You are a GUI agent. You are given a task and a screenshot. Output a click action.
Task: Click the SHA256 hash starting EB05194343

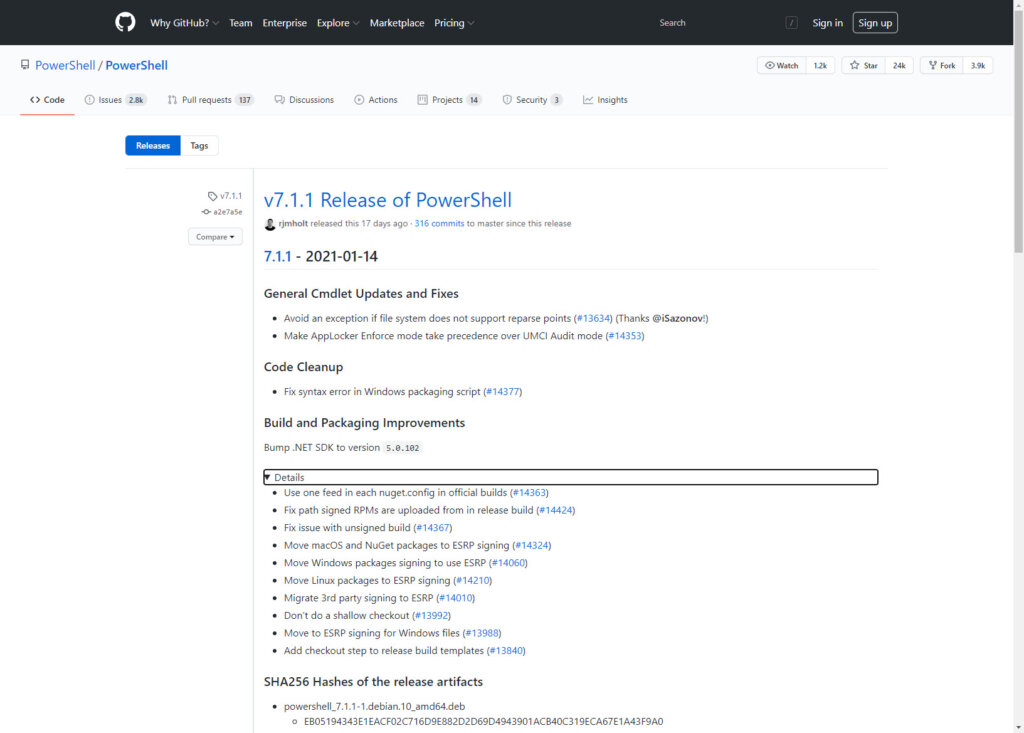(x=483, y=722)
